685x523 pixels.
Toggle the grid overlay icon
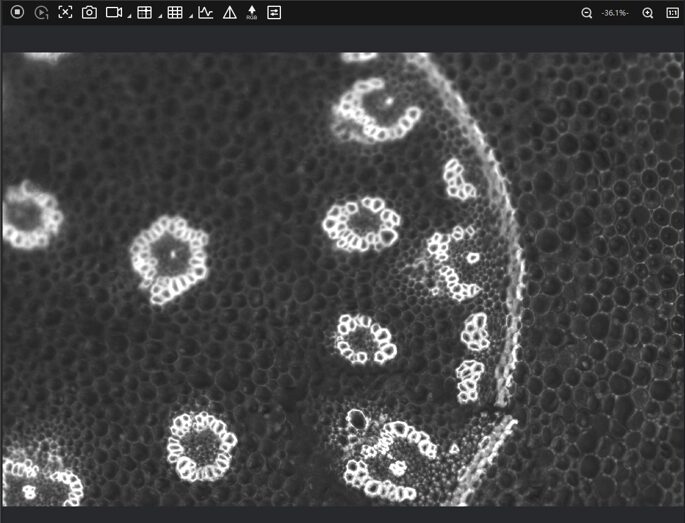pos(174,13)
